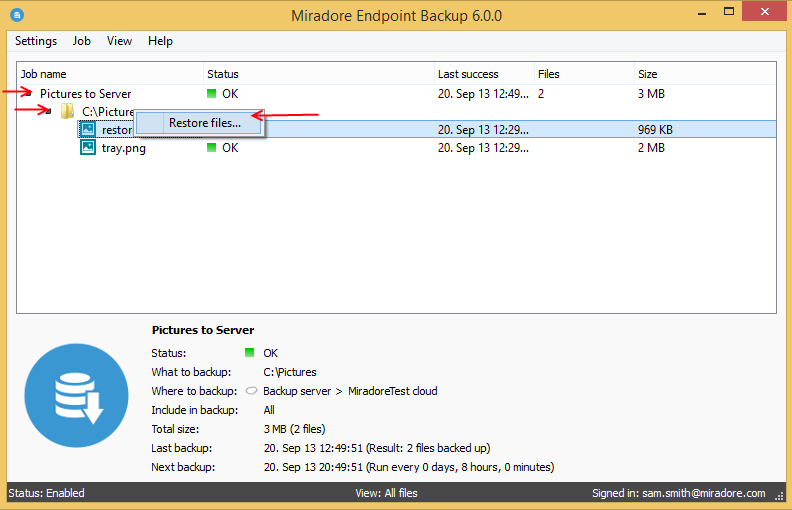
Task: Click the 969 KB size cell
Action: coord(655,130)
